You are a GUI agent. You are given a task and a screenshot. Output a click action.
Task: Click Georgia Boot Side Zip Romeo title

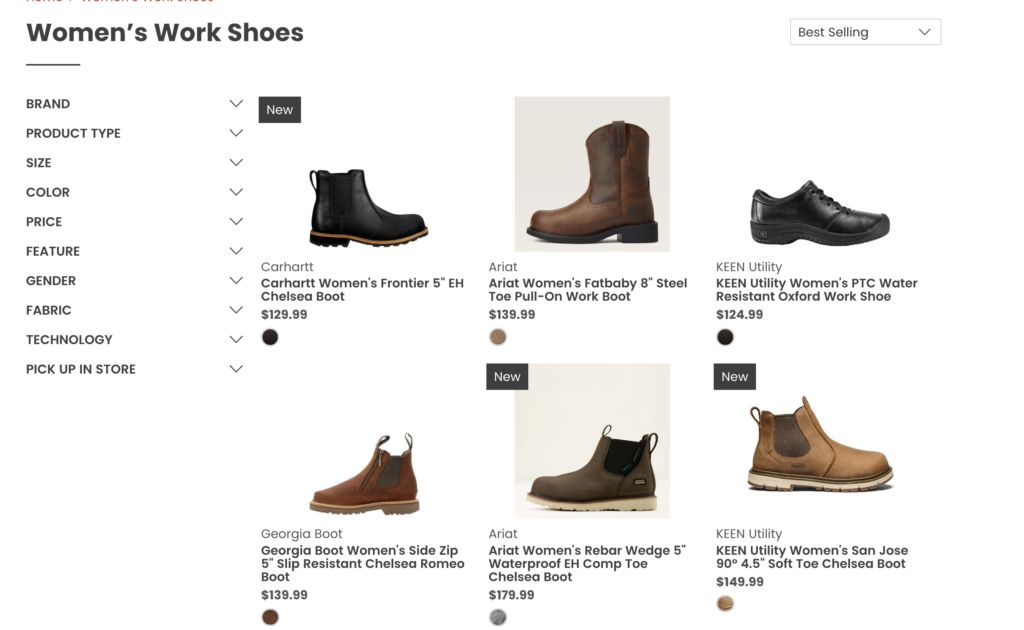tap(362, 564)
